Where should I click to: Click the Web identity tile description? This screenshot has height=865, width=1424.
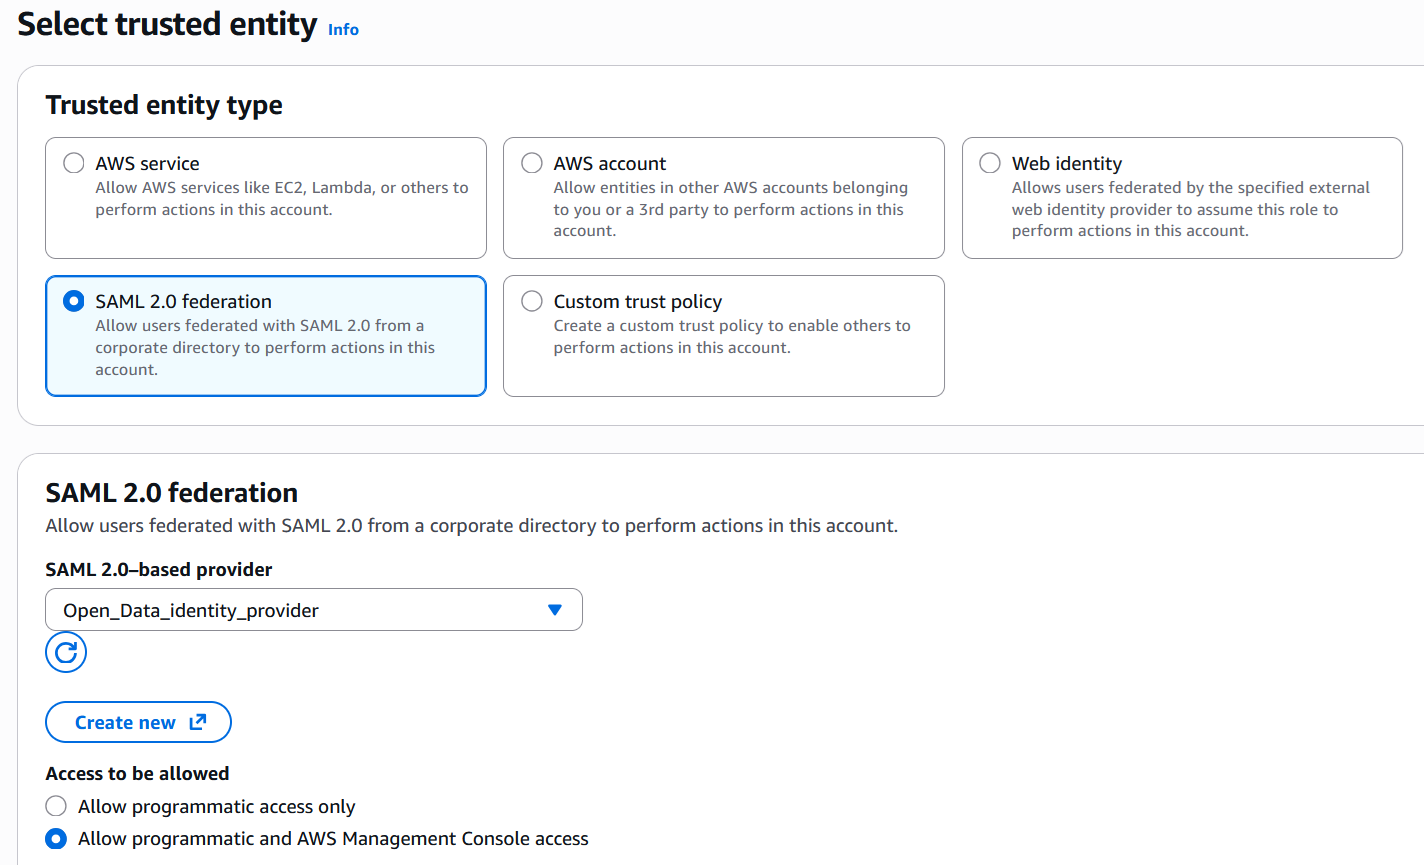1190,209
